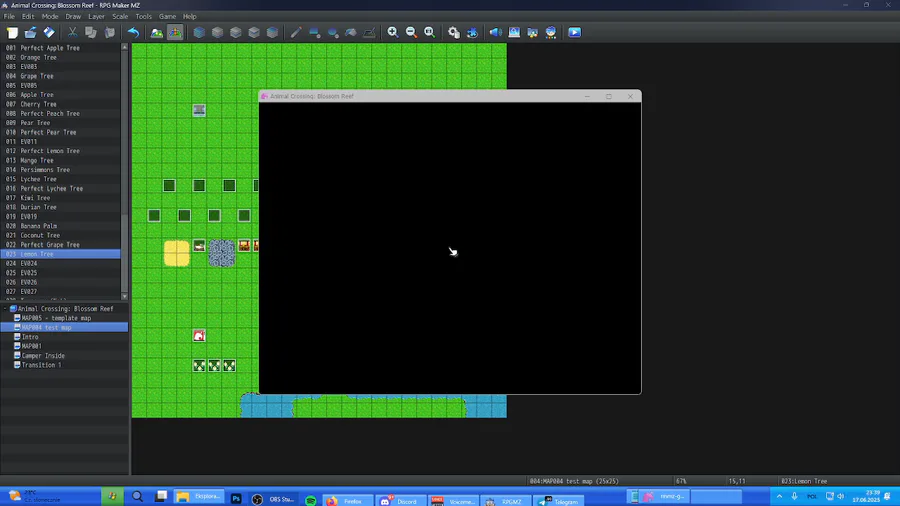The height and width of the screenshot is (506, 900).
Task: Click the Open Project folder icon
Action: (30, 33)
